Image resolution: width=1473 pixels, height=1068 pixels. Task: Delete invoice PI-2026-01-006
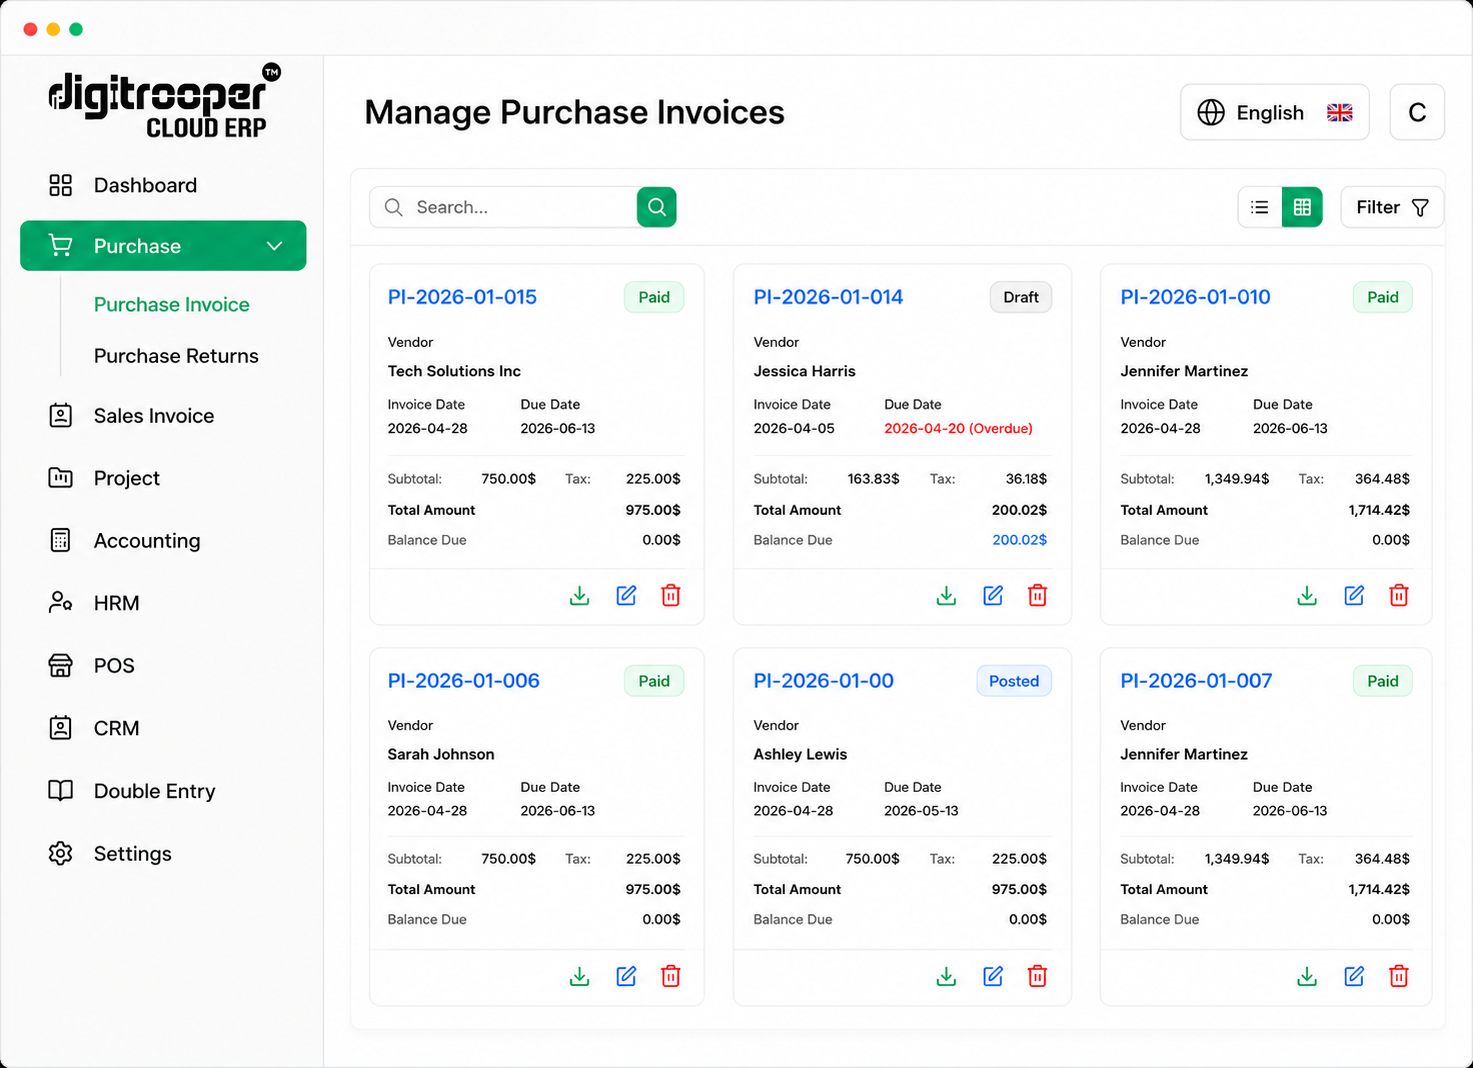point(671,976)
